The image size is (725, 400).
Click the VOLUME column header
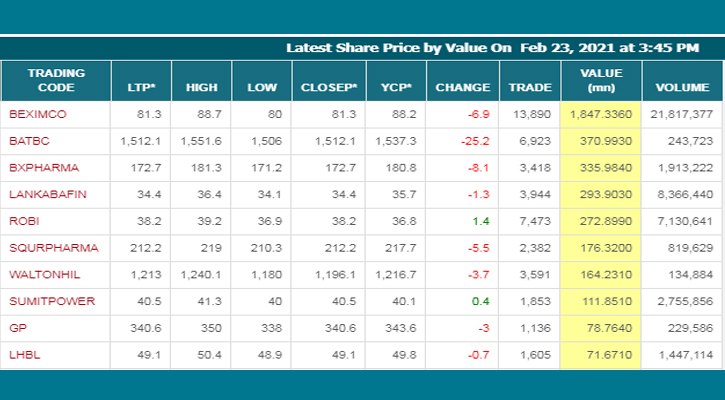(x=682, y=87)
